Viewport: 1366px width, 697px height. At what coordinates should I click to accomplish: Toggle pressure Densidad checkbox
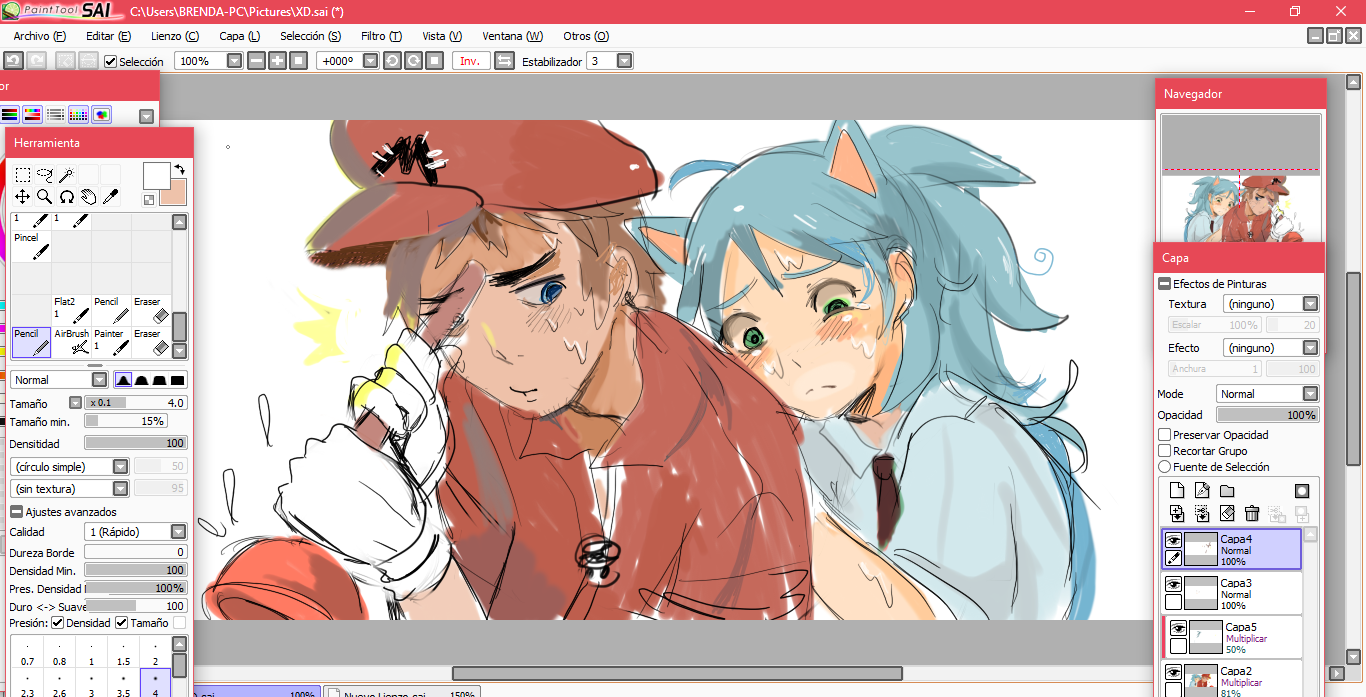57,623
